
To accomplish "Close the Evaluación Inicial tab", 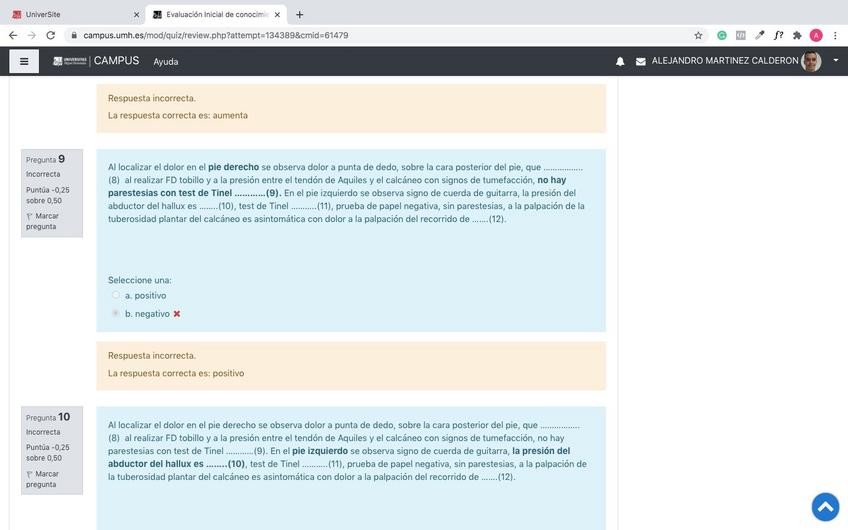I will (x=277, y=15).
